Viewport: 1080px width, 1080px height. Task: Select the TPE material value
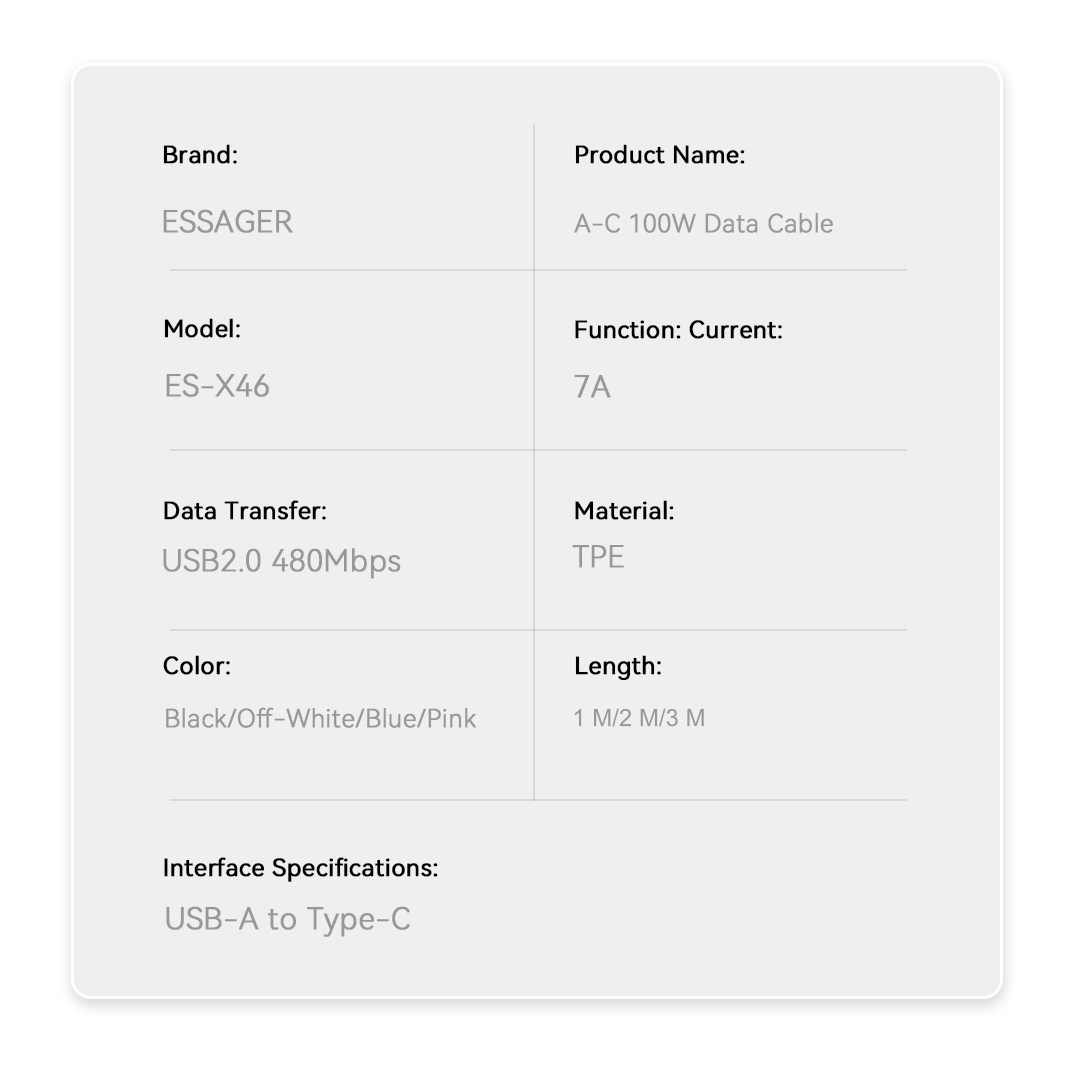598,557
